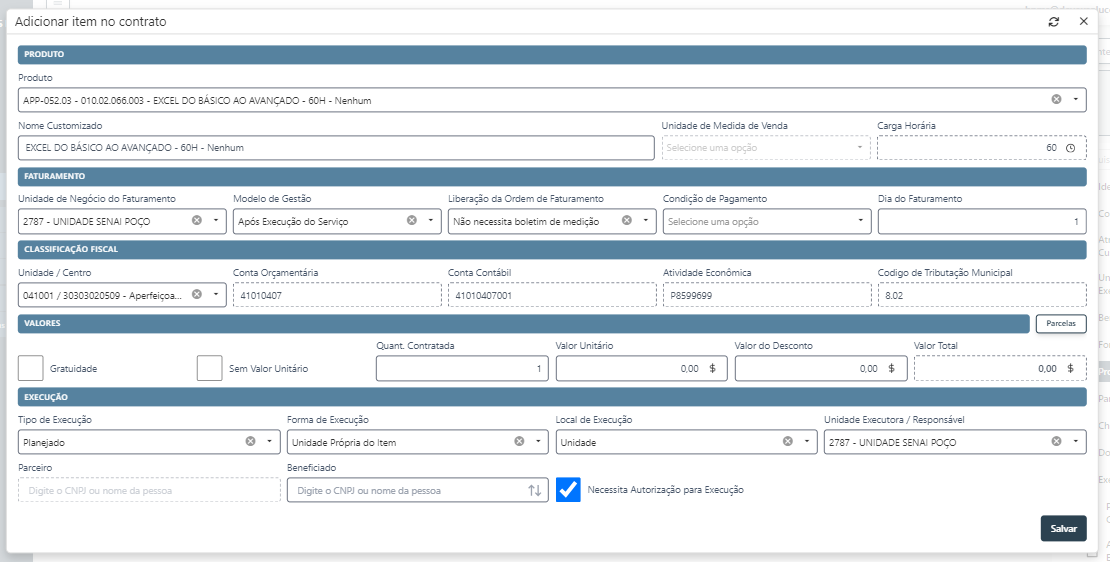Click the refresh icon in dialog header
Screen dimensions: 1110x562
1054,21
